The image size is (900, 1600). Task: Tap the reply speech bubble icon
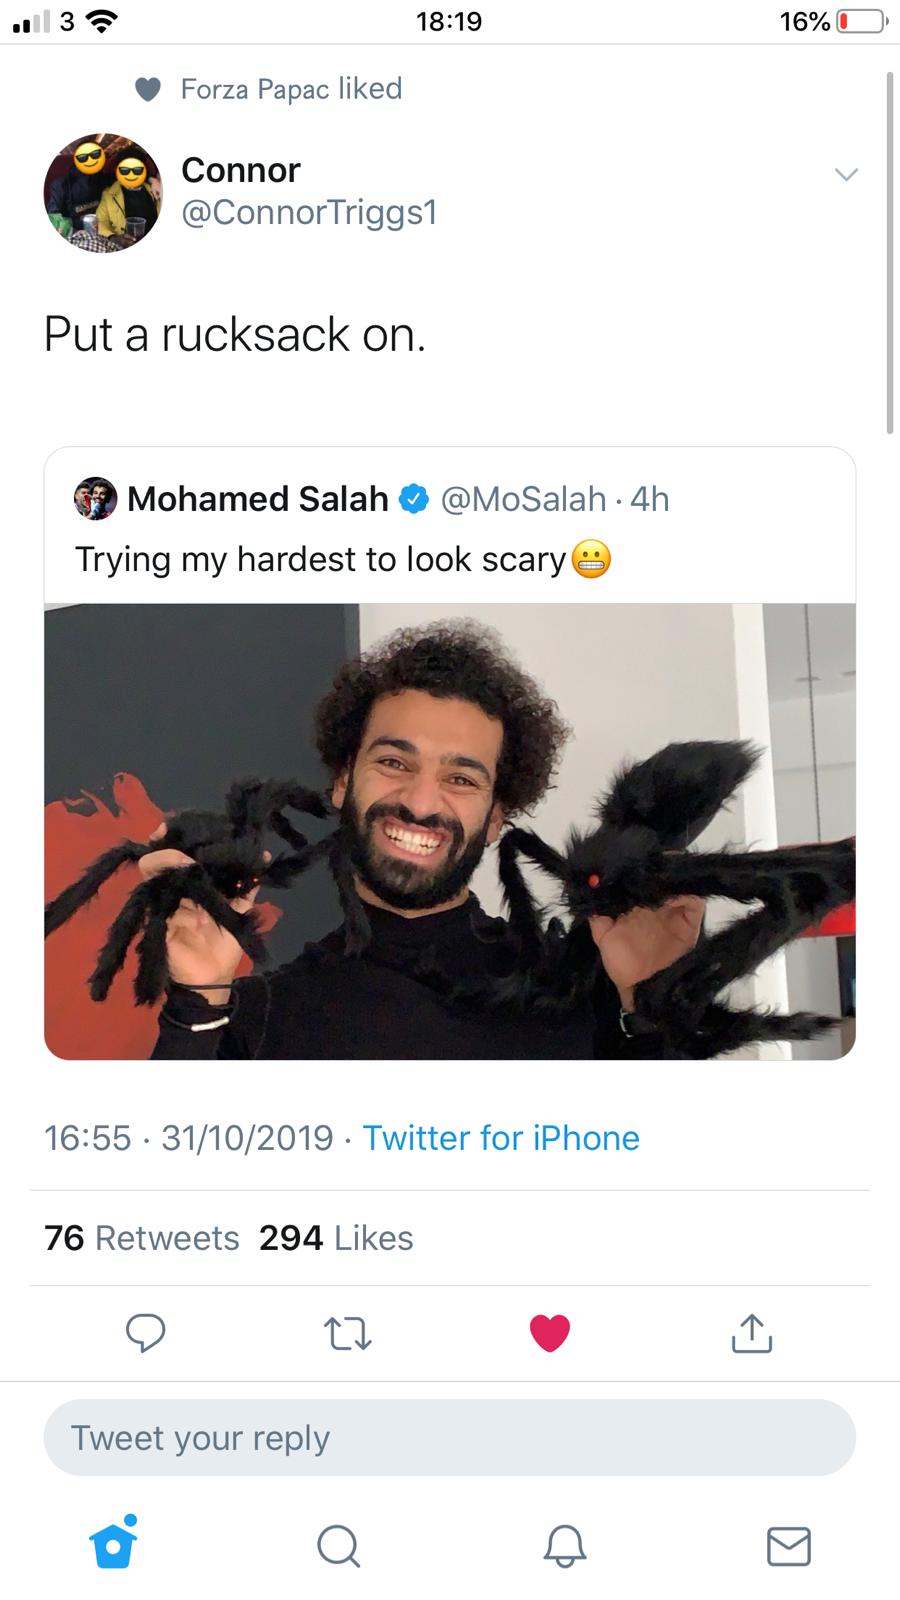146,1332
